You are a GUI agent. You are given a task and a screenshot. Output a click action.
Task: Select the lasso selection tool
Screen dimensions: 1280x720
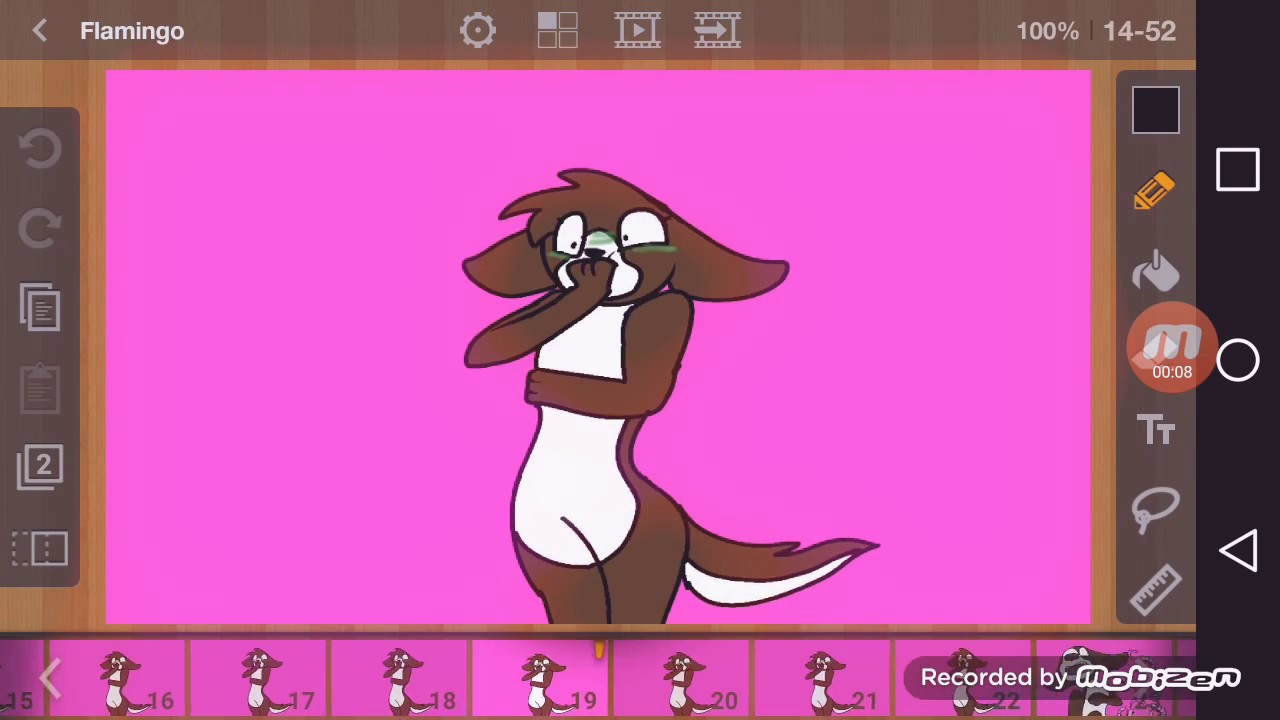(x=1155, y=509)
